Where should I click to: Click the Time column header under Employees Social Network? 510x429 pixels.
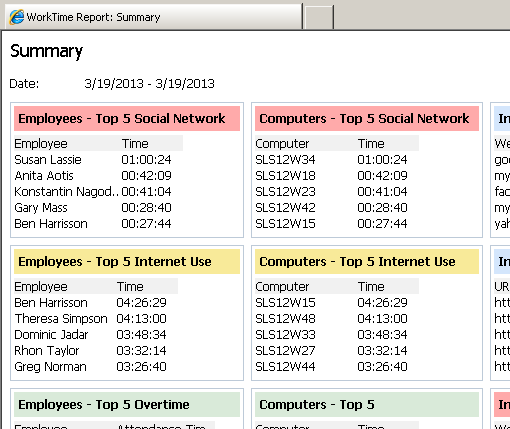pos(135,144)
